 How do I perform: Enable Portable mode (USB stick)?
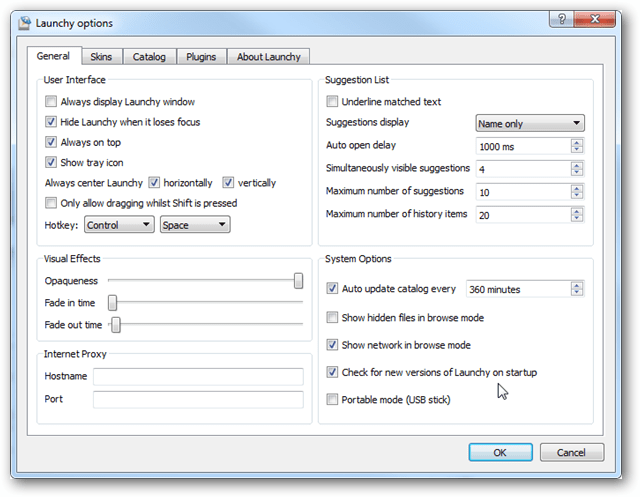tap(332, 399)
